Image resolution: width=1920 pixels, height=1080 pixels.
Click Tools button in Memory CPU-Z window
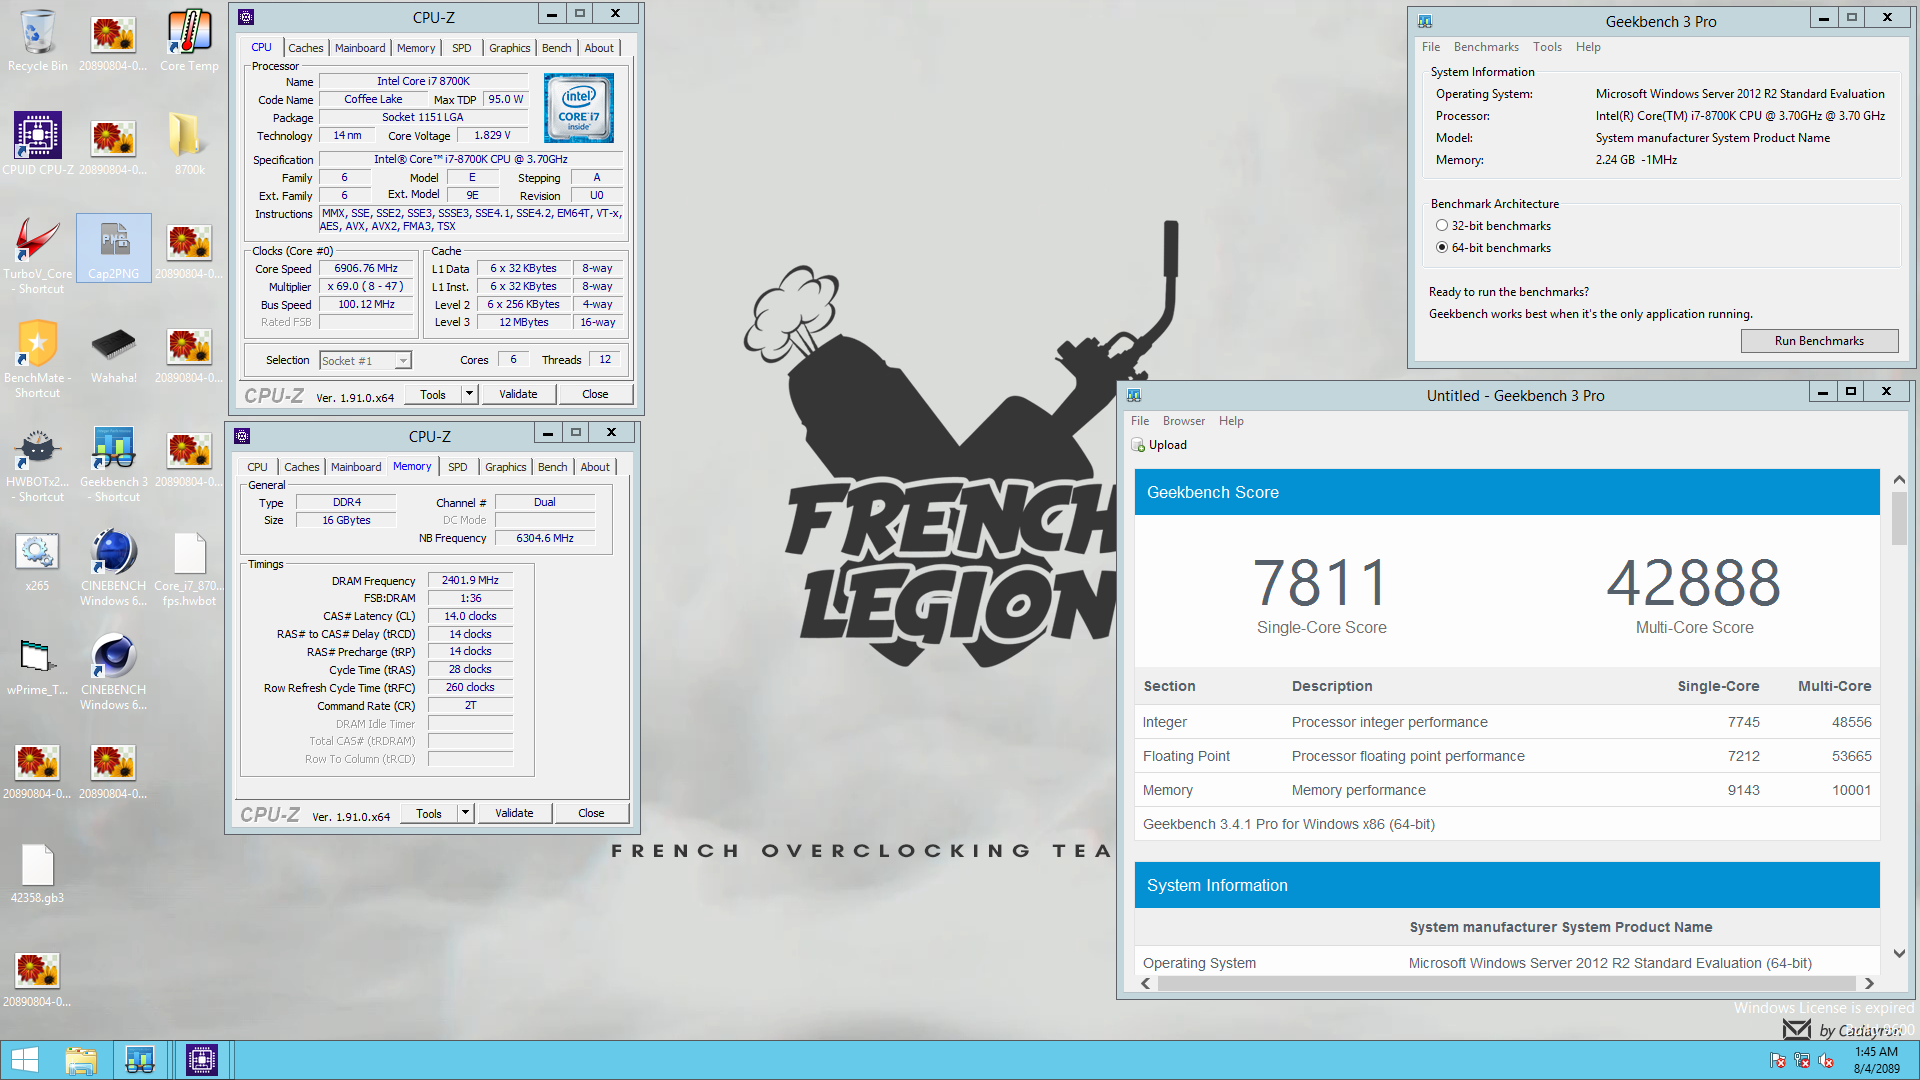tap(429, 813)
